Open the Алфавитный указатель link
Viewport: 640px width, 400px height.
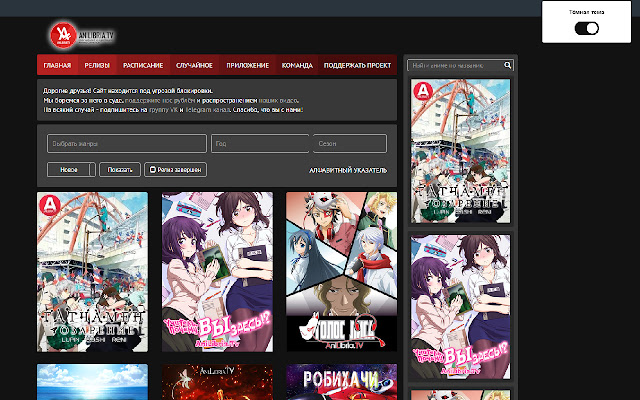[x=348, y=170]
